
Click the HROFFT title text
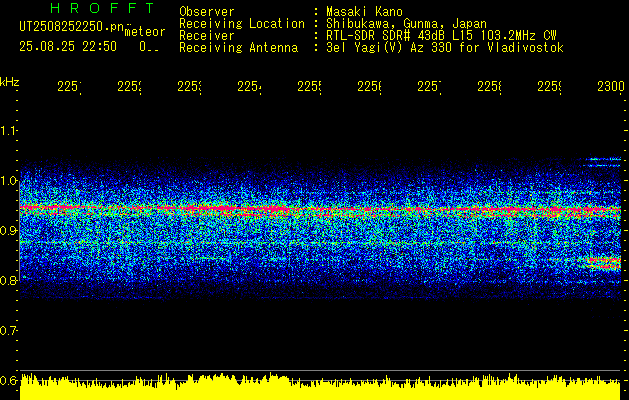coord(102,8)
